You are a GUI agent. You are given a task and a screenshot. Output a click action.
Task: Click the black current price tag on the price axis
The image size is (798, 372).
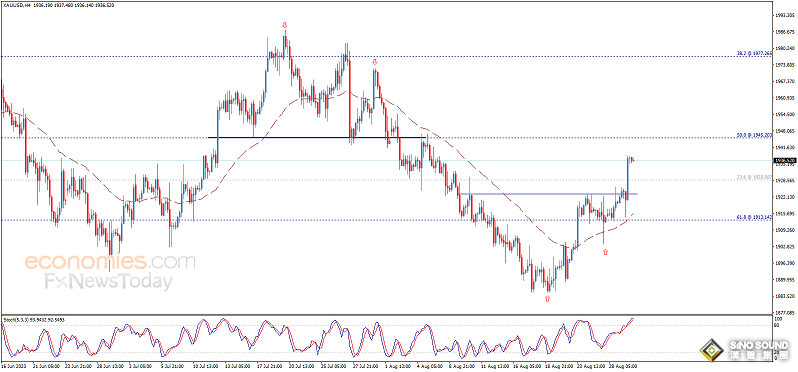tap(784, 161)
